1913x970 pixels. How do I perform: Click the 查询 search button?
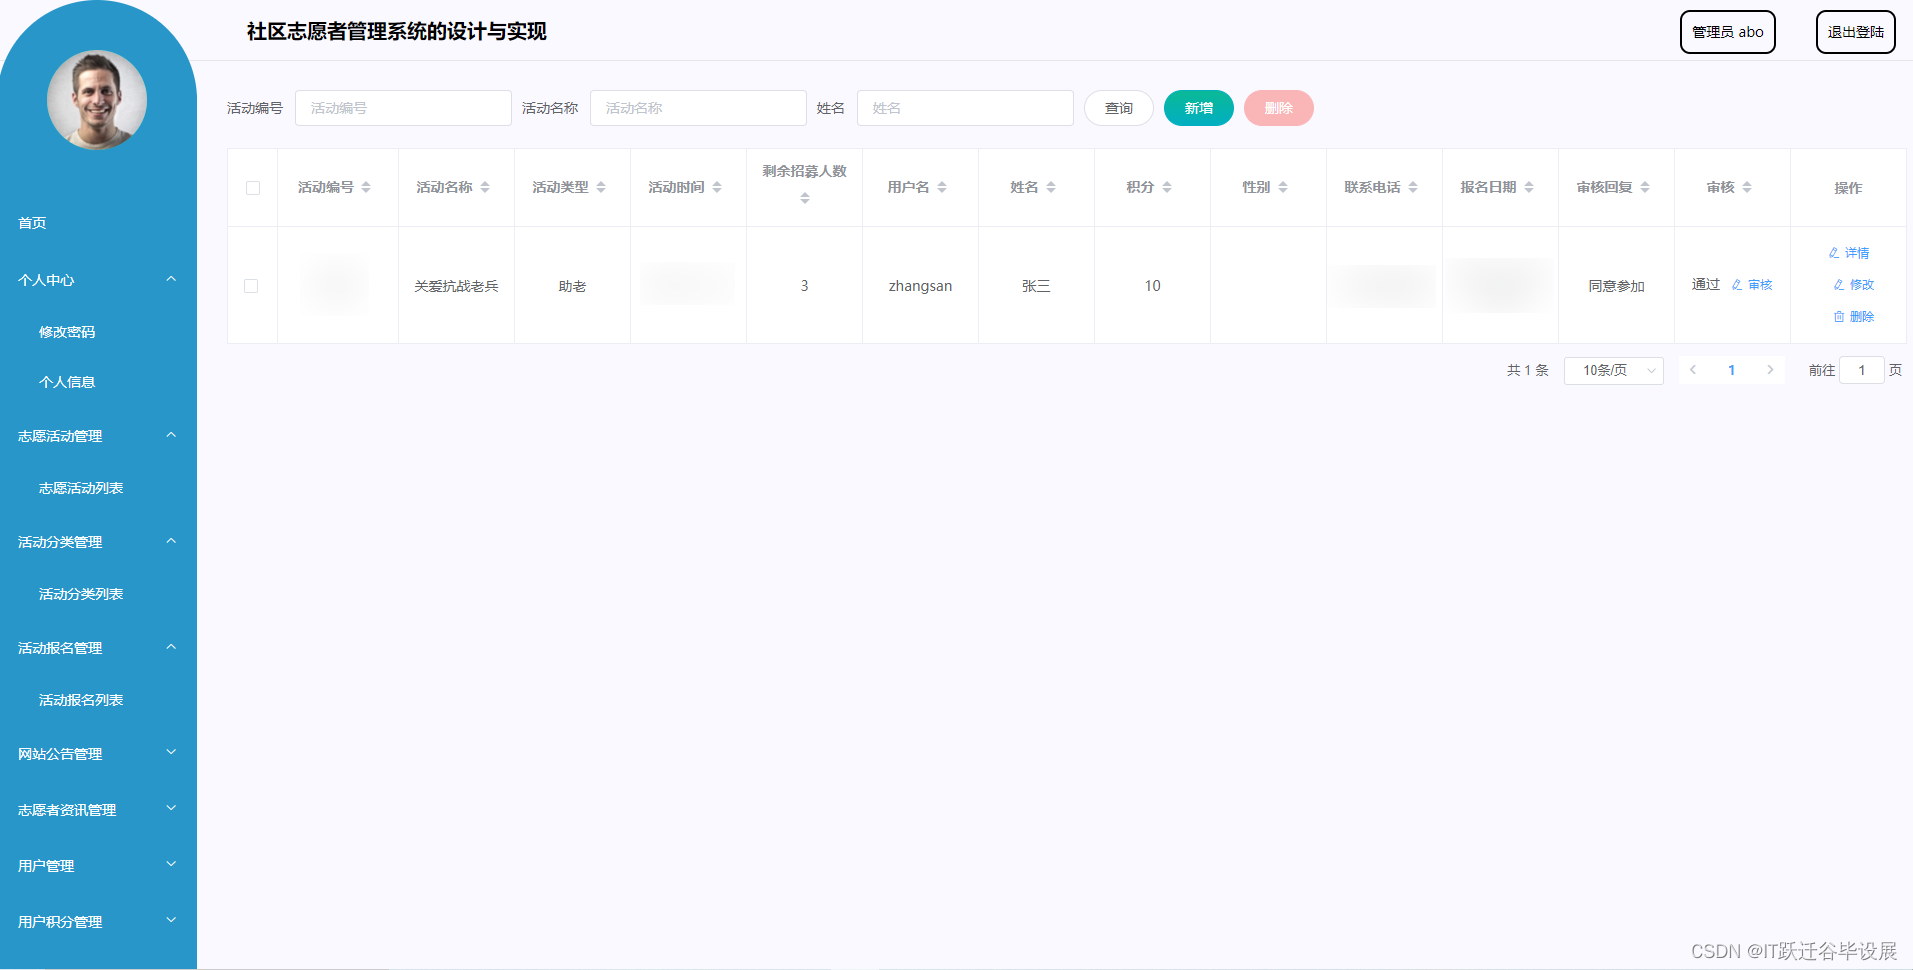click(x=1119, y=108)
